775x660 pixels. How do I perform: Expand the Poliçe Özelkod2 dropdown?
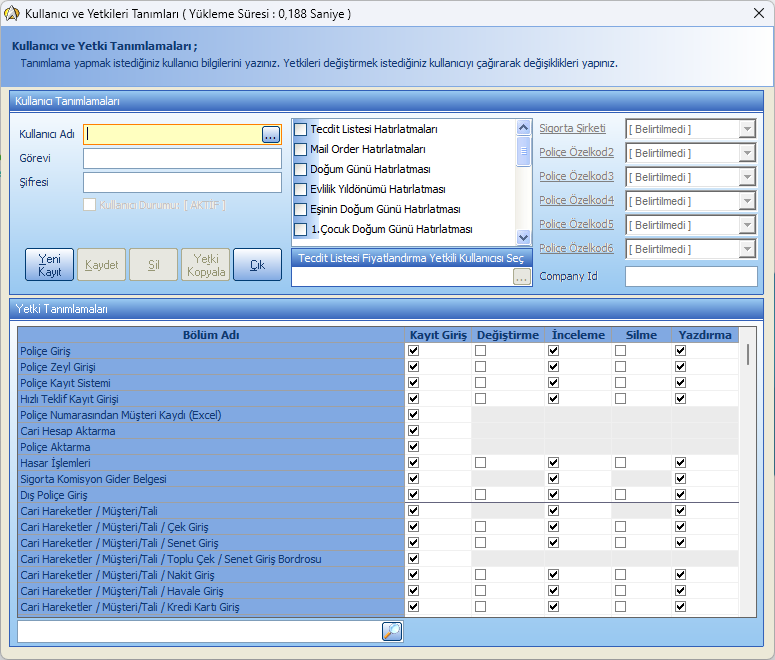[747, 153]
